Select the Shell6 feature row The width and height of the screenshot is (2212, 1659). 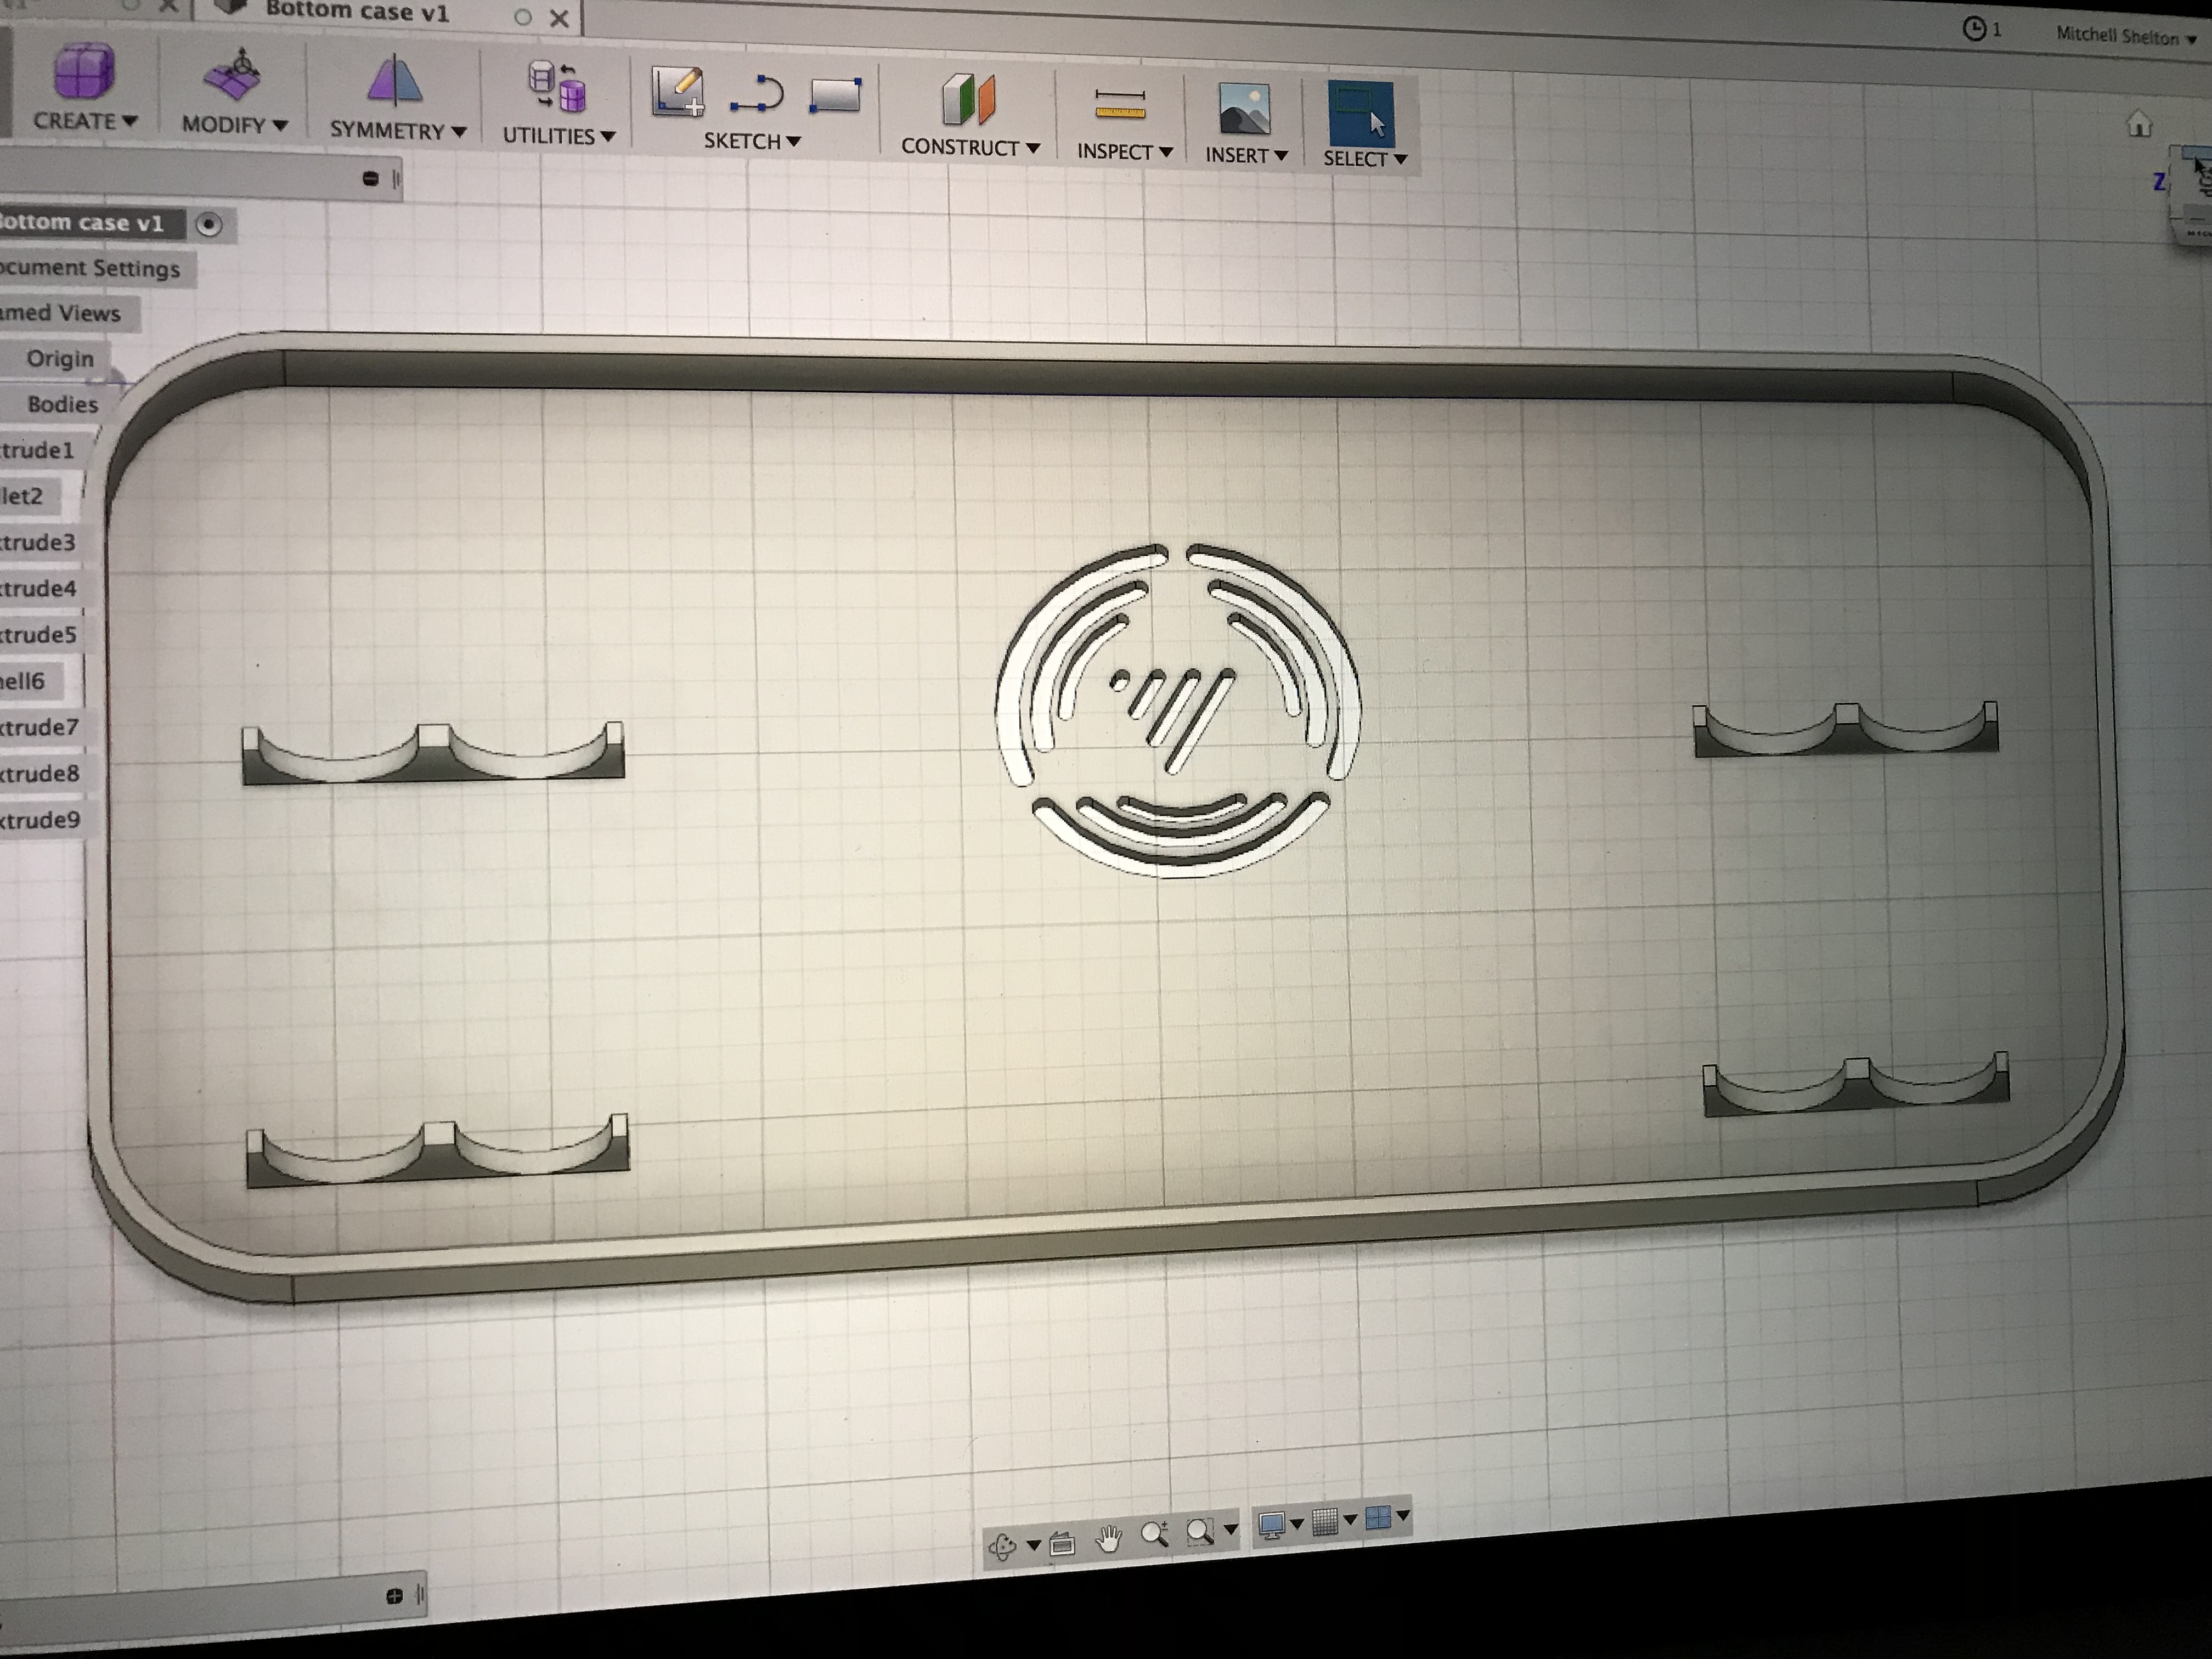click(x=24, y=681)
